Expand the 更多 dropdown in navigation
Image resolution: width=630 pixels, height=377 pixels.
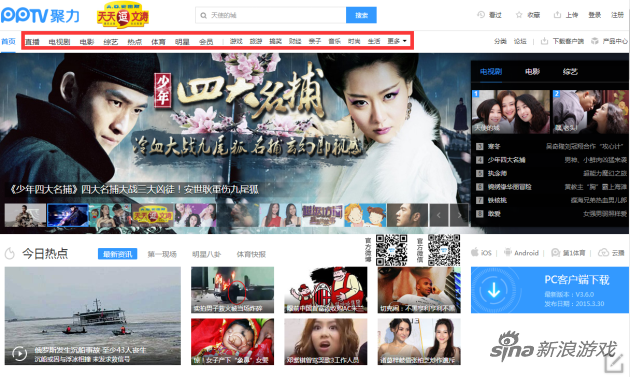397,41
